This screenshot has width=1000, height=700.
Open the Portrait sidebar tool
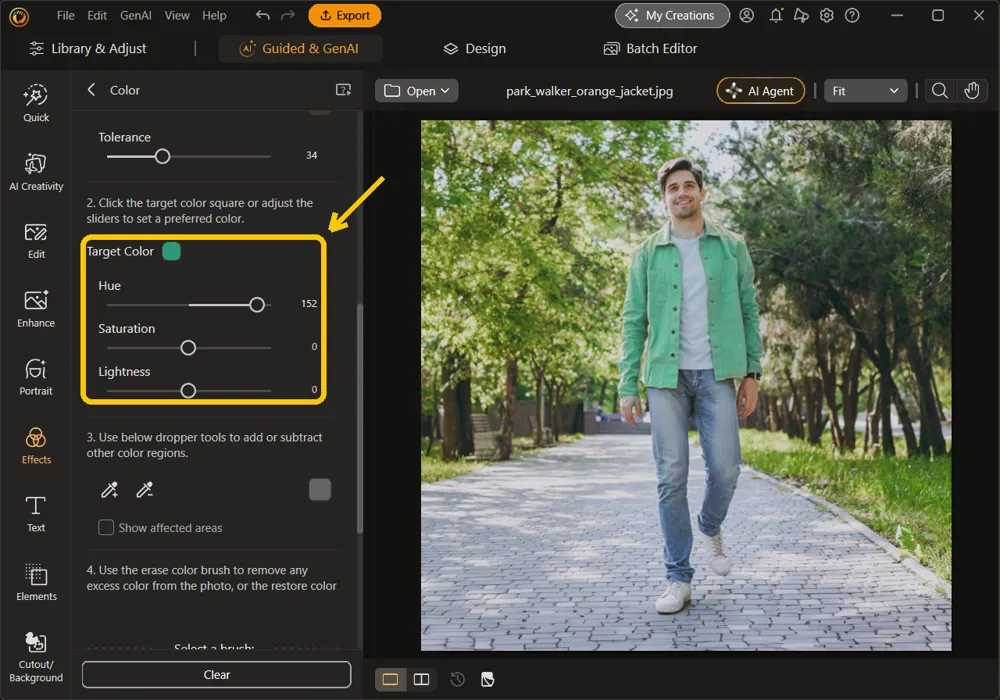(x=36, y=377)
